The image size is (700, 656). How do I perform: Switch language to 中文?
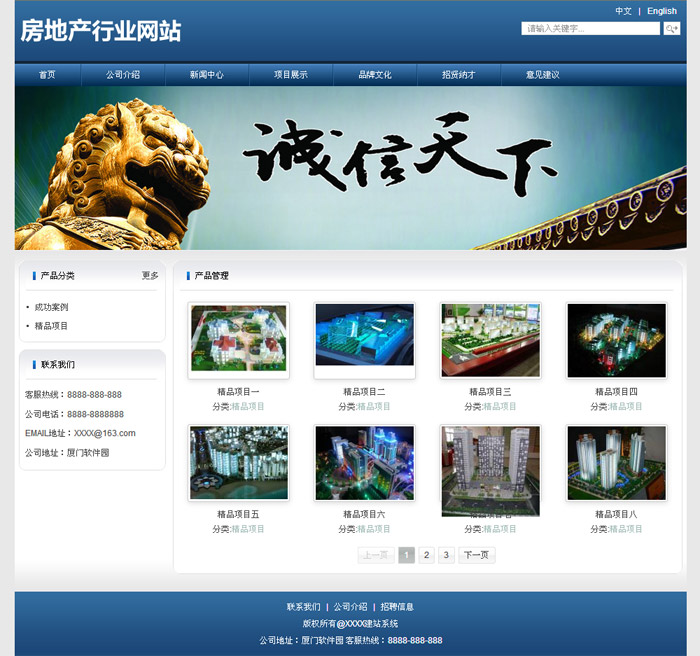(x=623, y=11)
